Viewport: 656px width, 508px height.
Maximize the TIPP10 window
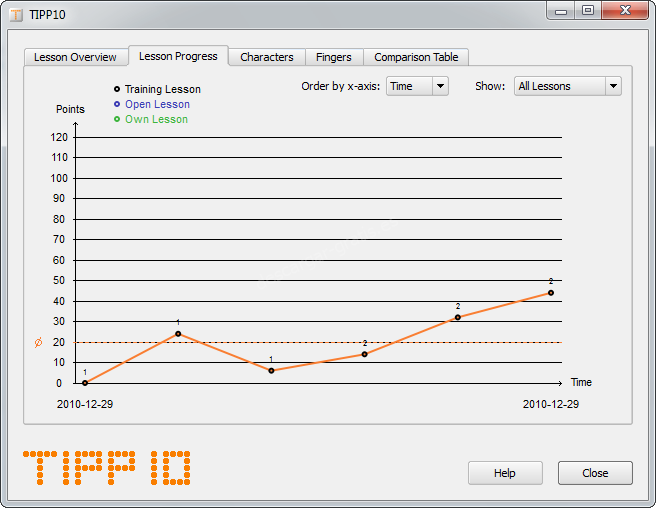click(588, 10)
